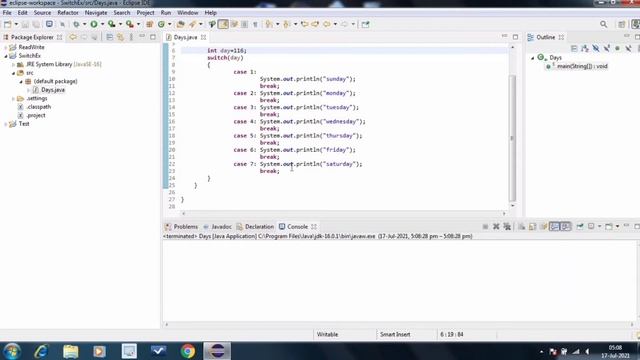Click the Sort alphabetically icon in Outline
The height and width of the screenshot is (360, 640).
click(x=585, y=49)
